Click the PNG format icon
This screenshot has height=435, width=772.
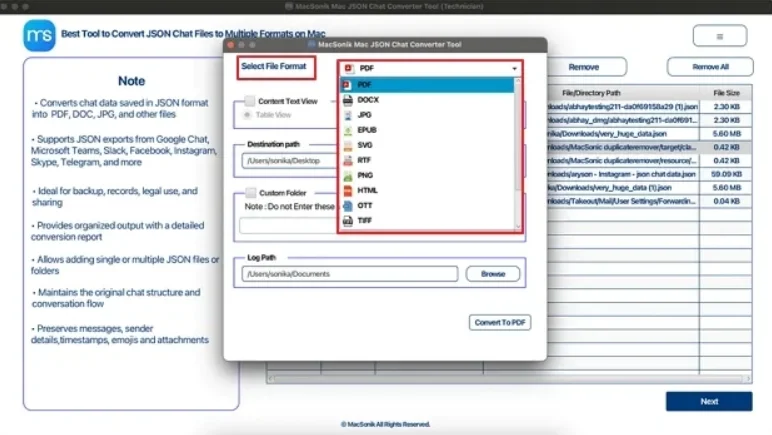348,175
